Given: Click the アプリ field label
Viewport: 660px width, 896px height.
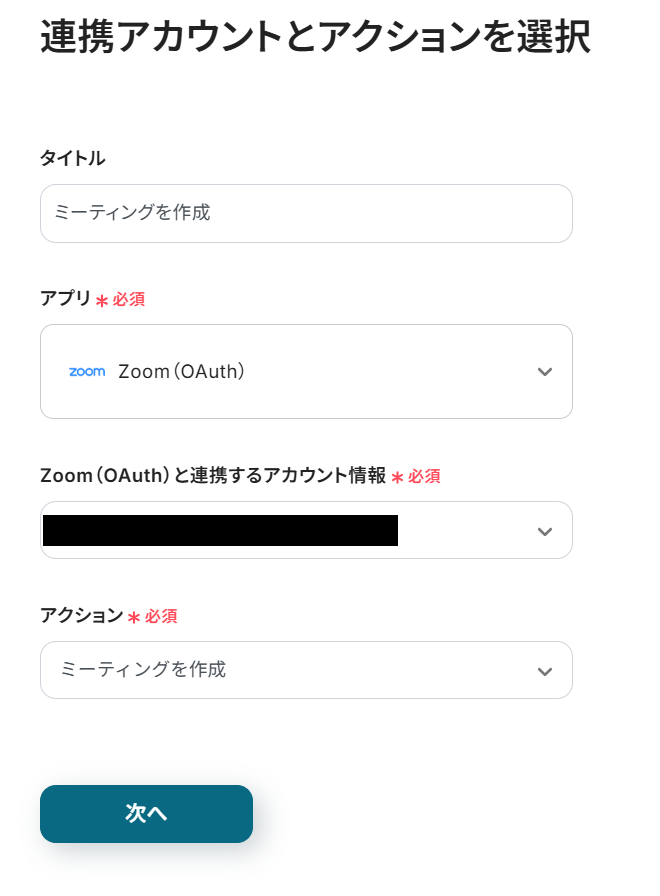Looking at the screenshot, I should (x=65, y=299).
